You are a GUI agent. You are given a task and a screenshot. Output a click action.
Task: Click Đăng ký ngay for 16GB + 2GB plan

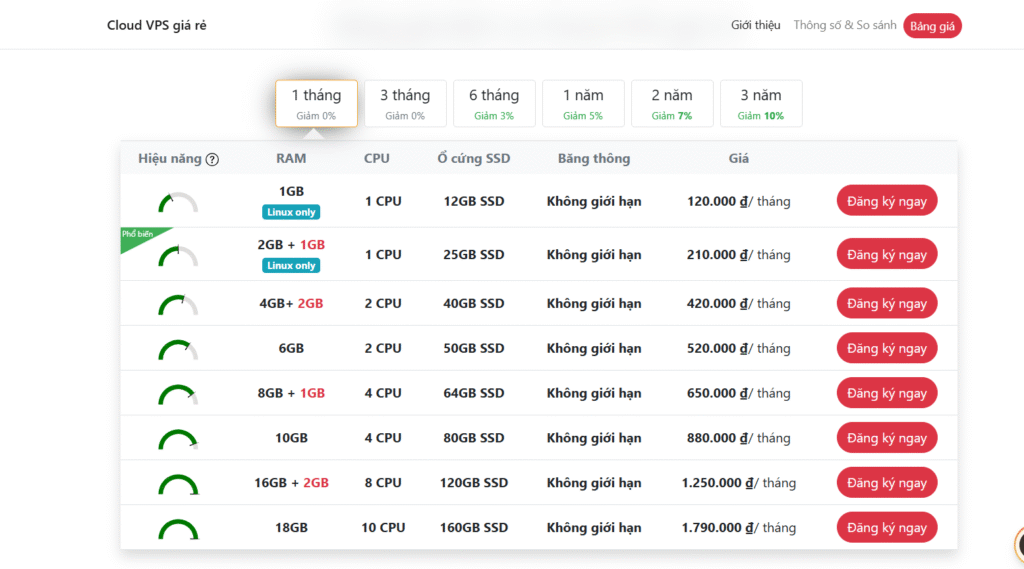coord(887,483)
